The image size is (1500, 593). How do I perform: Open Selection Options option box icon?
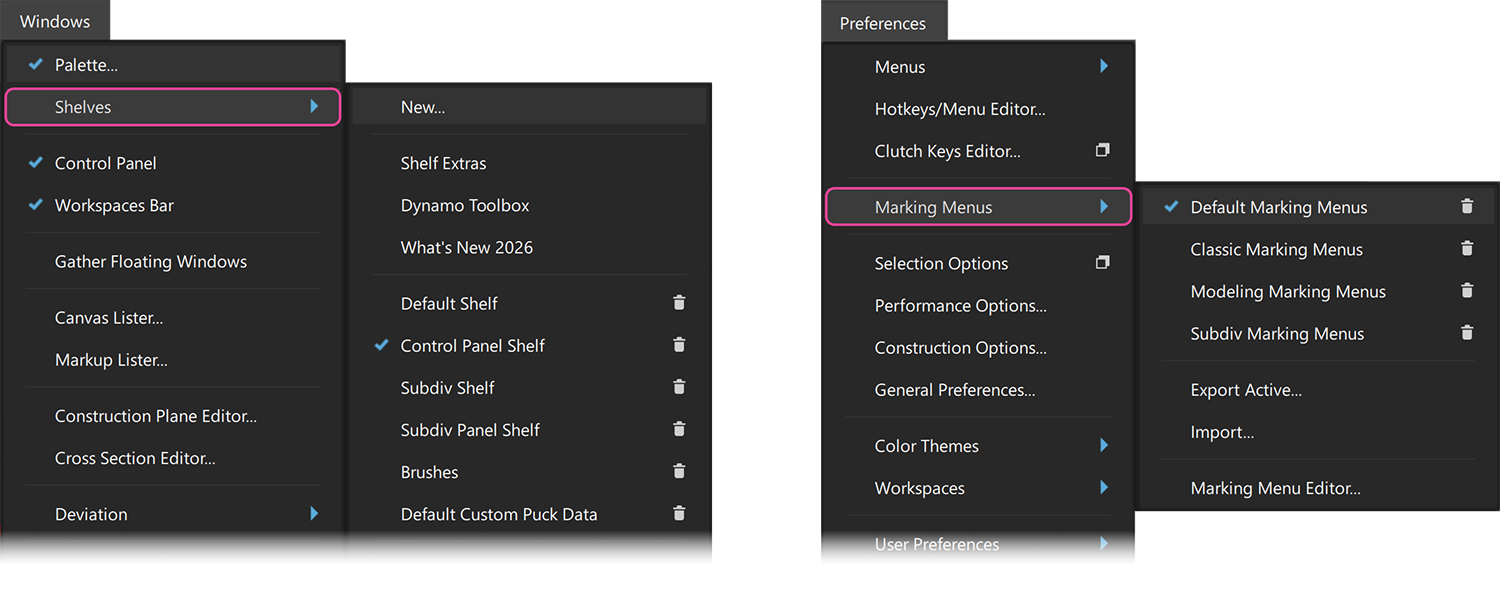click(1103, 263)
